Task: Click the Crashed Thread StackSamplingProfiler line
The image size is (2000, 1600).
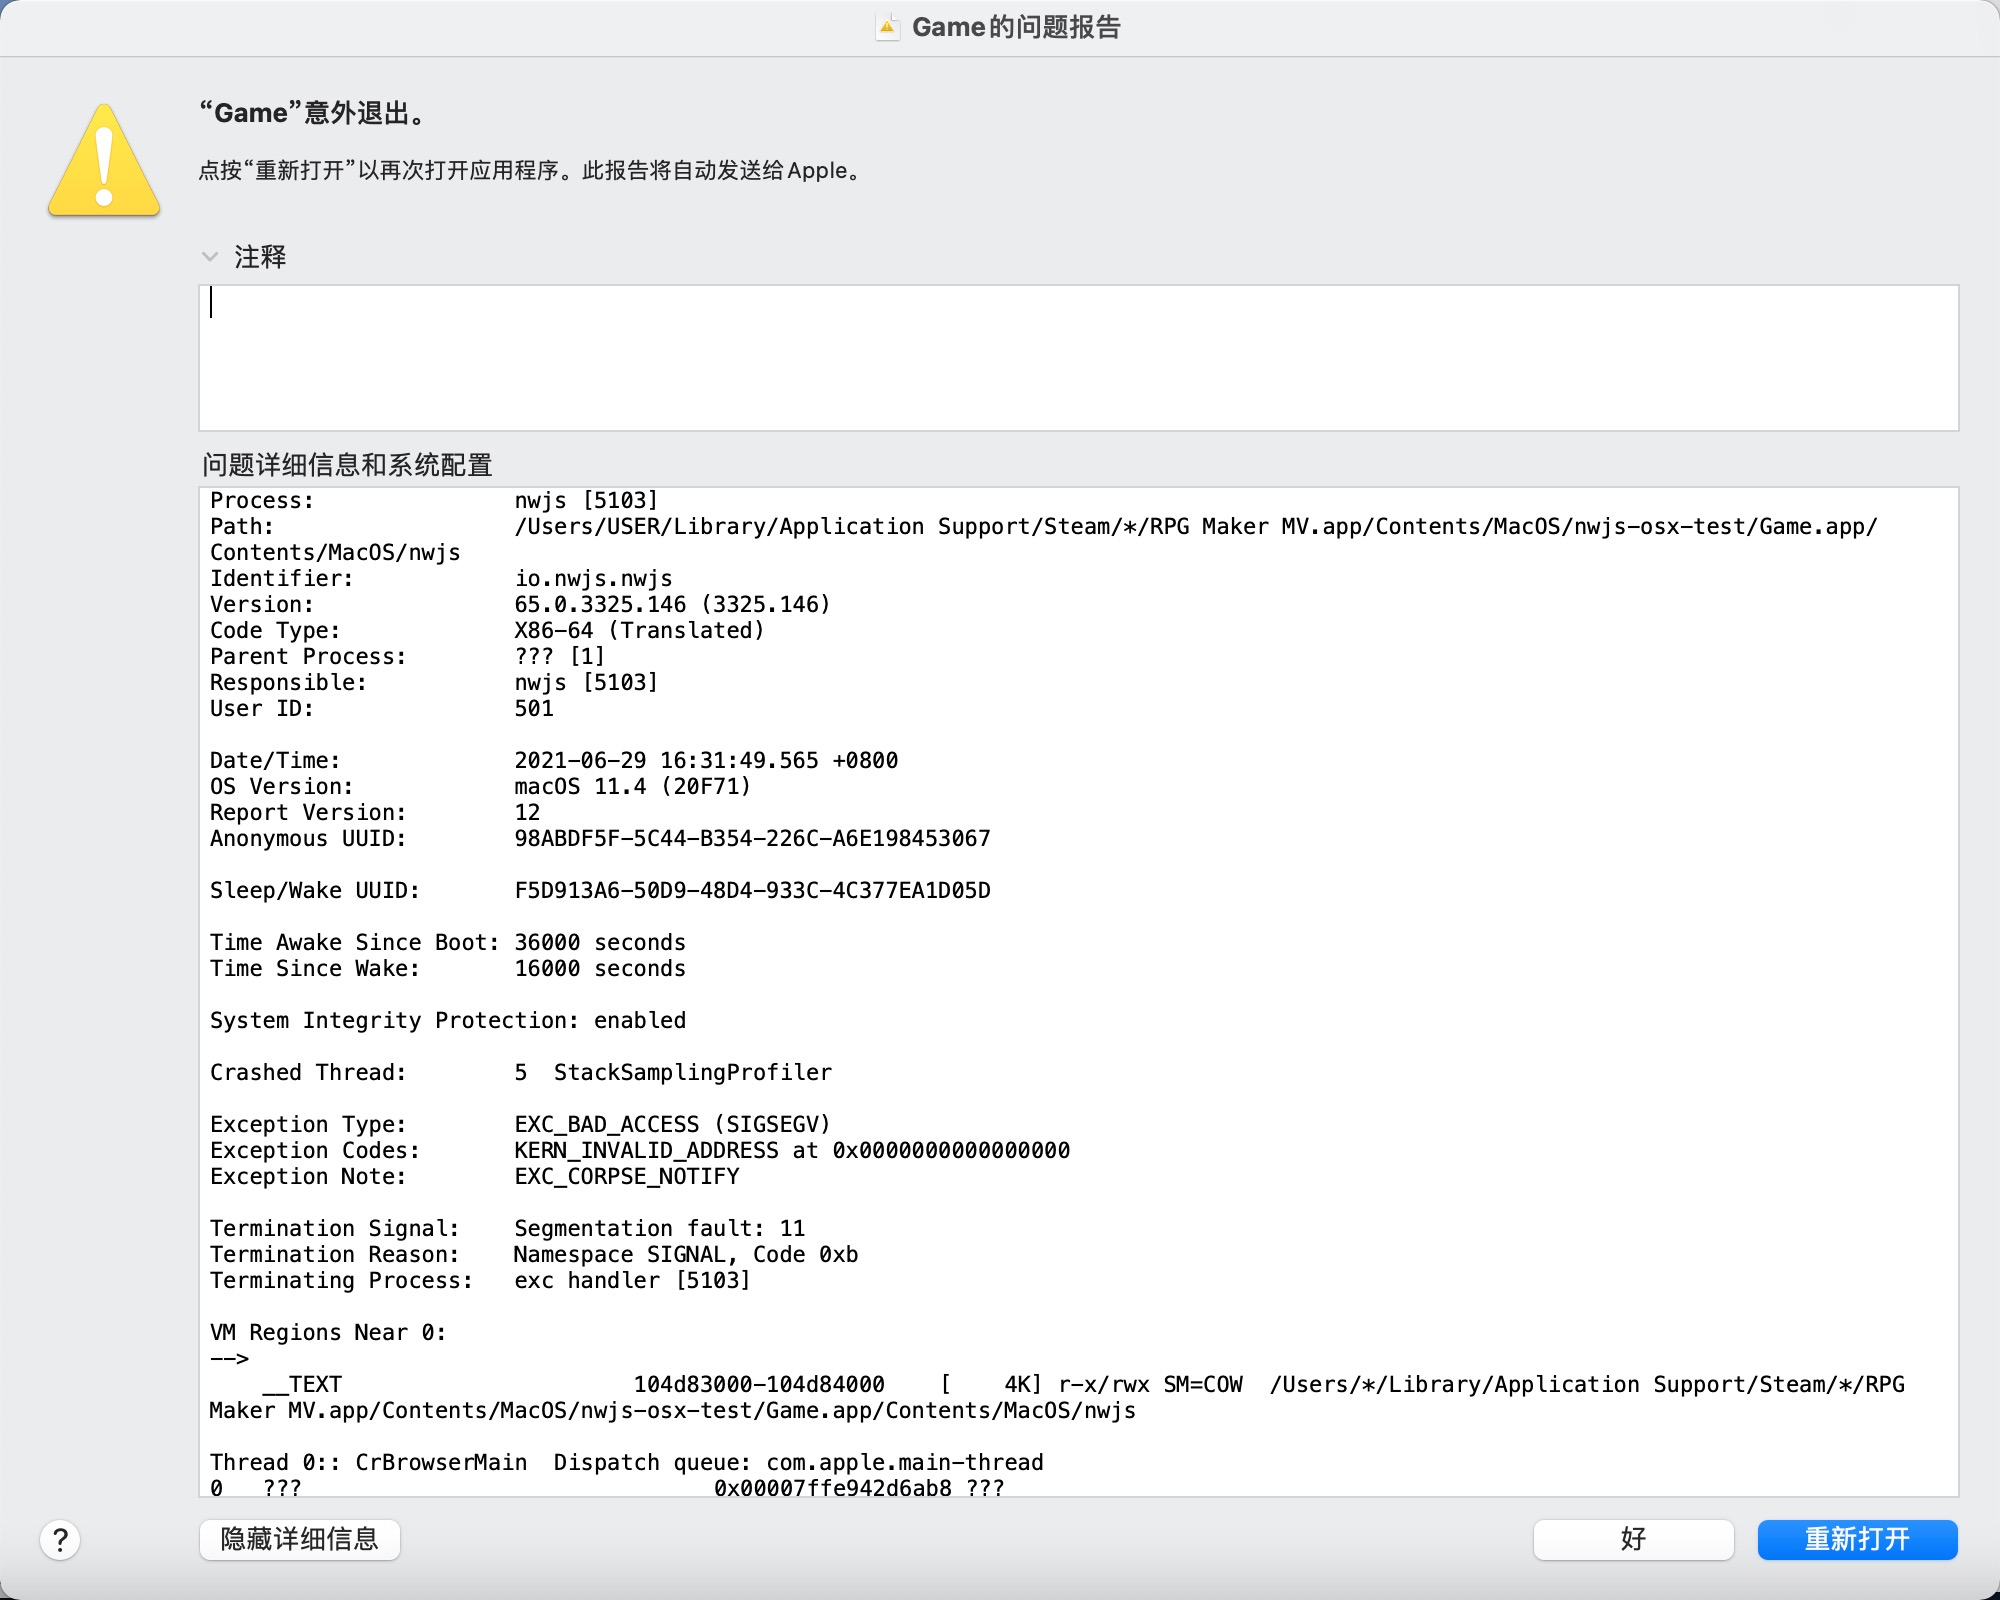Action: click(521, 1072)
